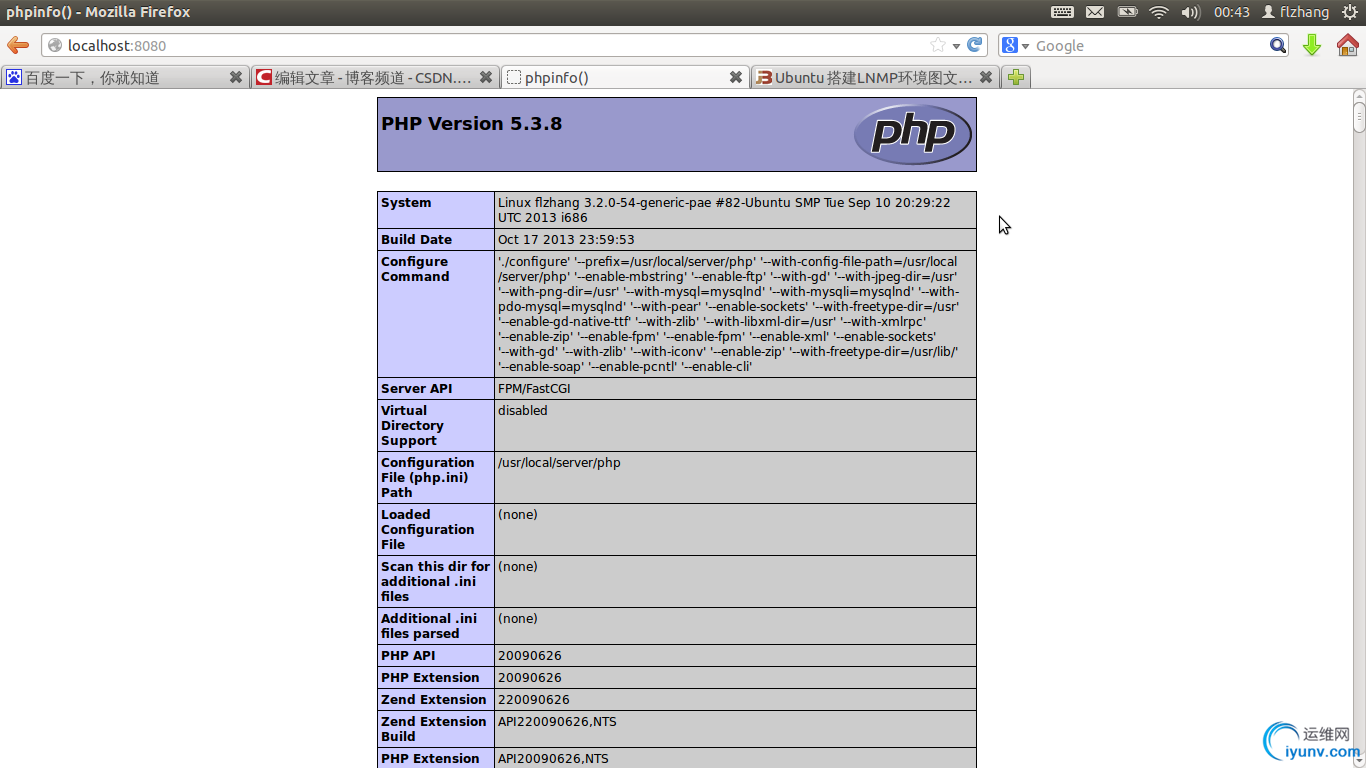Viewport: 1366px width, 768px height.
Task: Click the "System" row label
Action: 406,203
